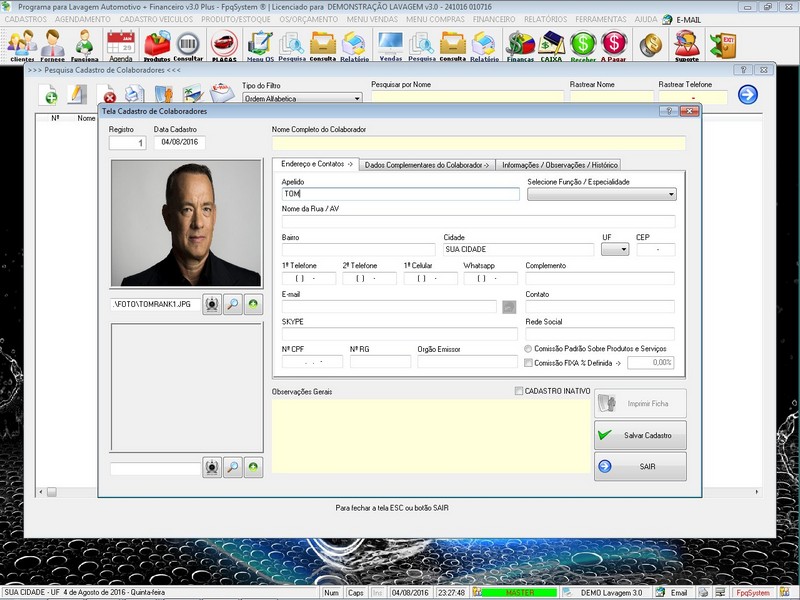Click the delete record red X icon
800x600 pixels.
[106, 95]
